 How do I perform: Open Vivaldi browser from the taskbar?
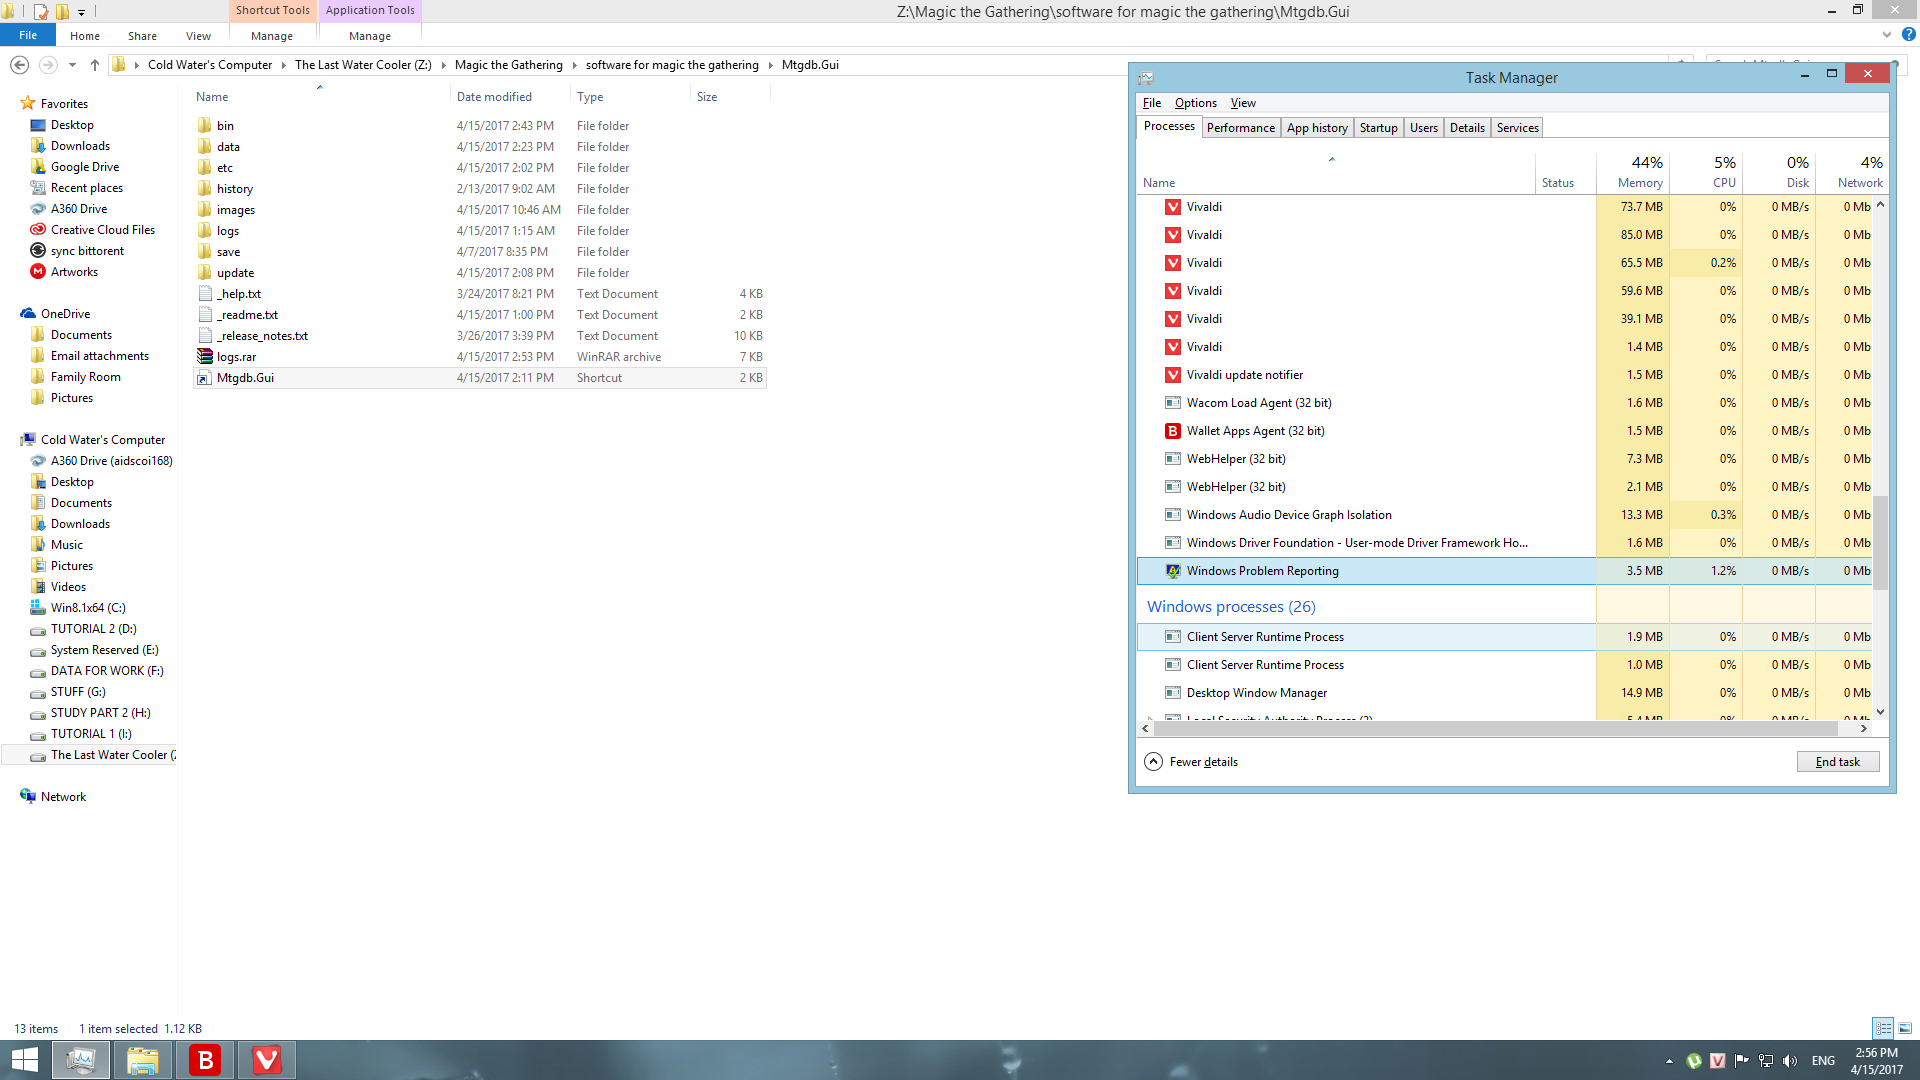[266, 1060]
